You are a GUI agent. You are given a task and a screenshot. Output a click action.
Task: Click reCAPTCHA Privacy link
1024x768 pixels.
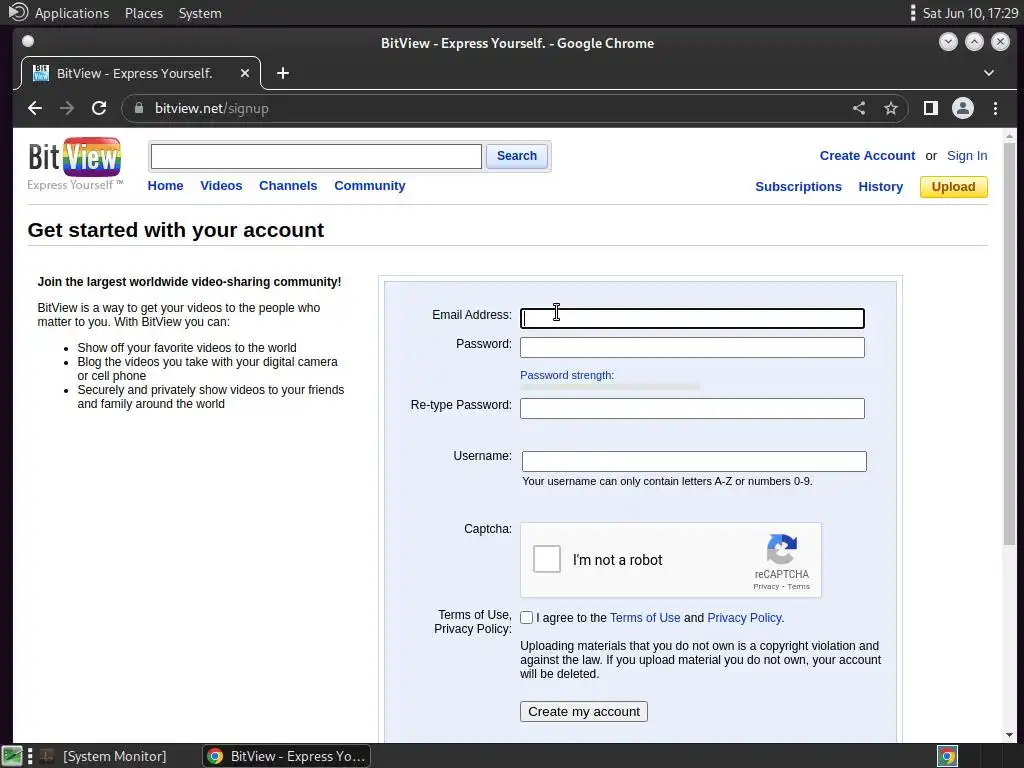pos(766,586)
